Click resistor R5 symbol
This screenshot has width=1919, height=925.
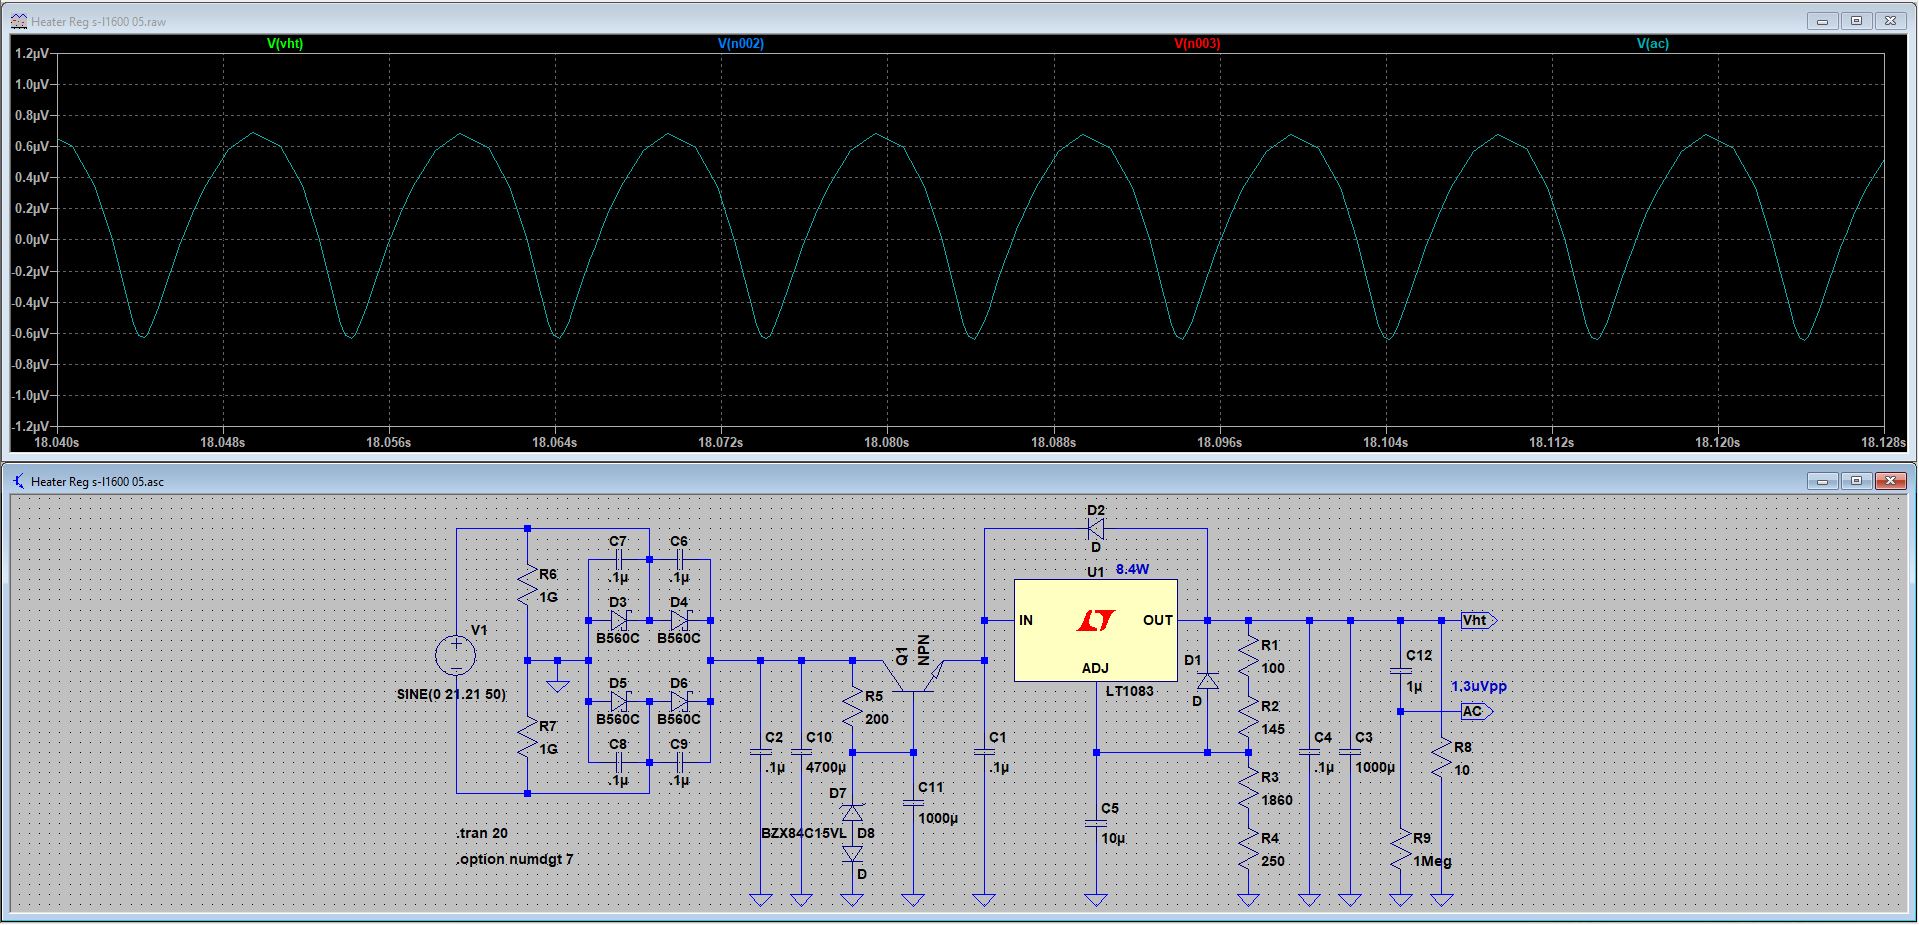pos(852,707)
